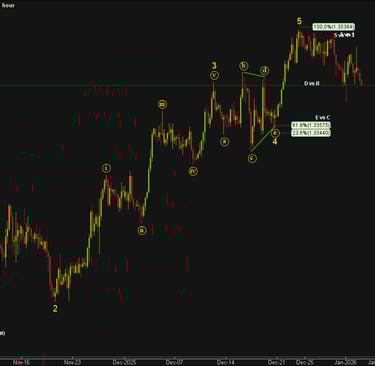Select the yellow wave 4 label

coord(275,142)
